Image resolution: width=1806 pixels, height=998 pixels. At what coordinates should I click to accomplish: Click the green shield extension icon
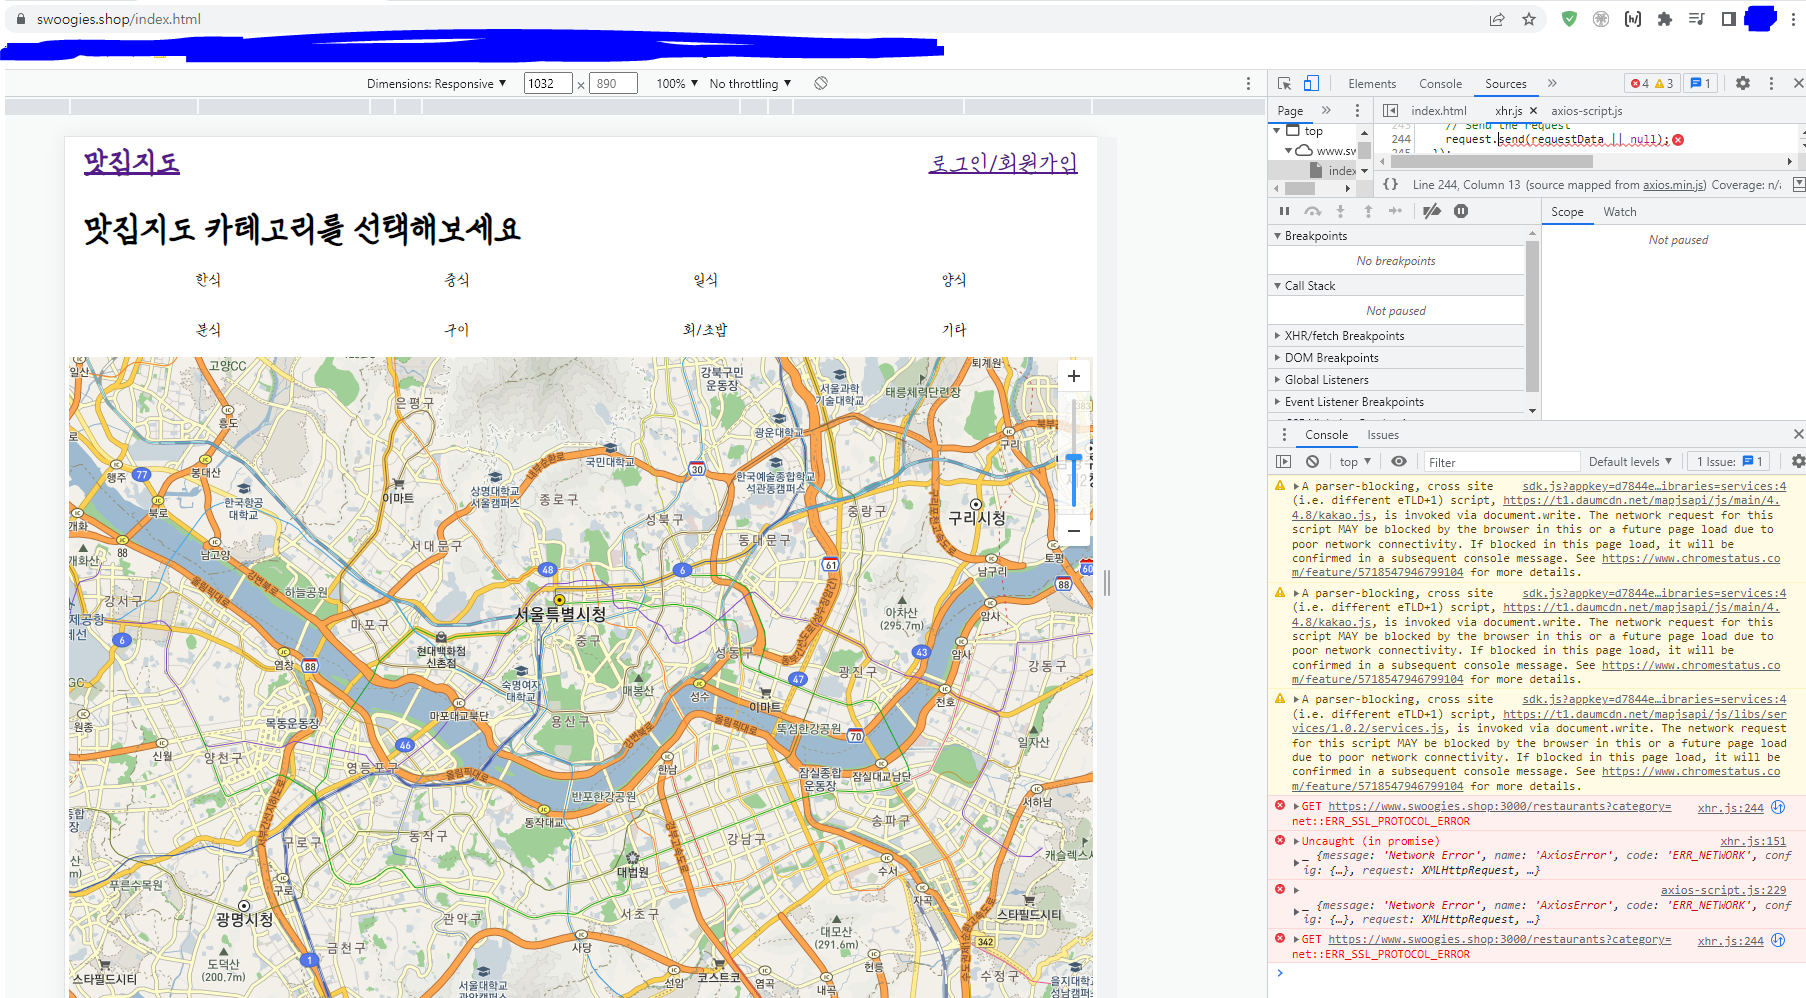[1569, 19]
